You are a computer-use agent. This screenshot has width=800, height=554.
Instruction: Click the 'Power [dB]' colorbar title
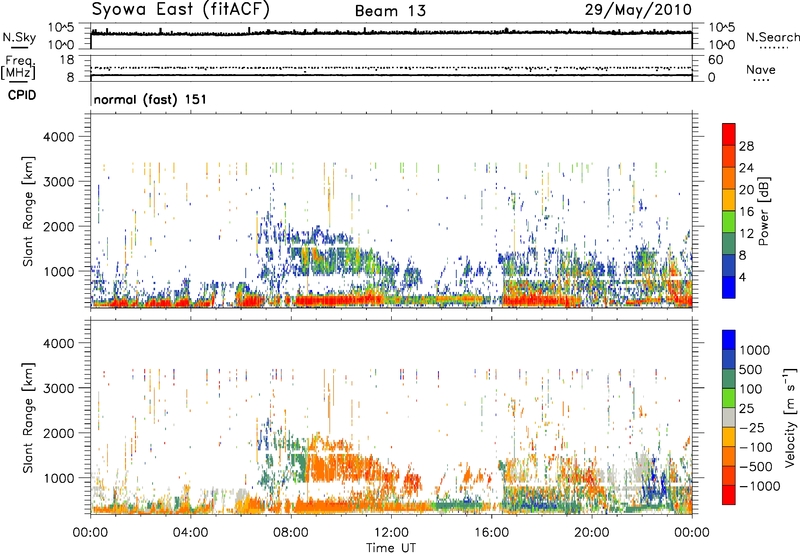(x=763, y=211)
